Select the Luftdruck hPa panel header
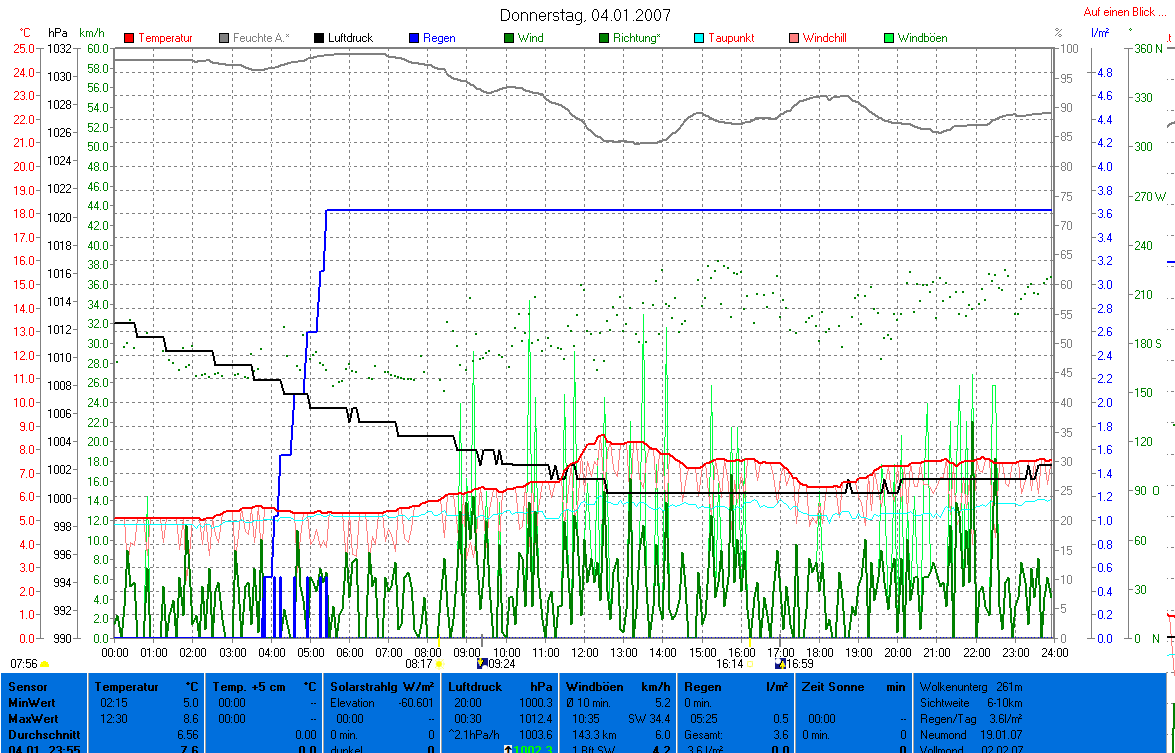Viewport: 1175px width, 753px height. [x=499, y=687]
